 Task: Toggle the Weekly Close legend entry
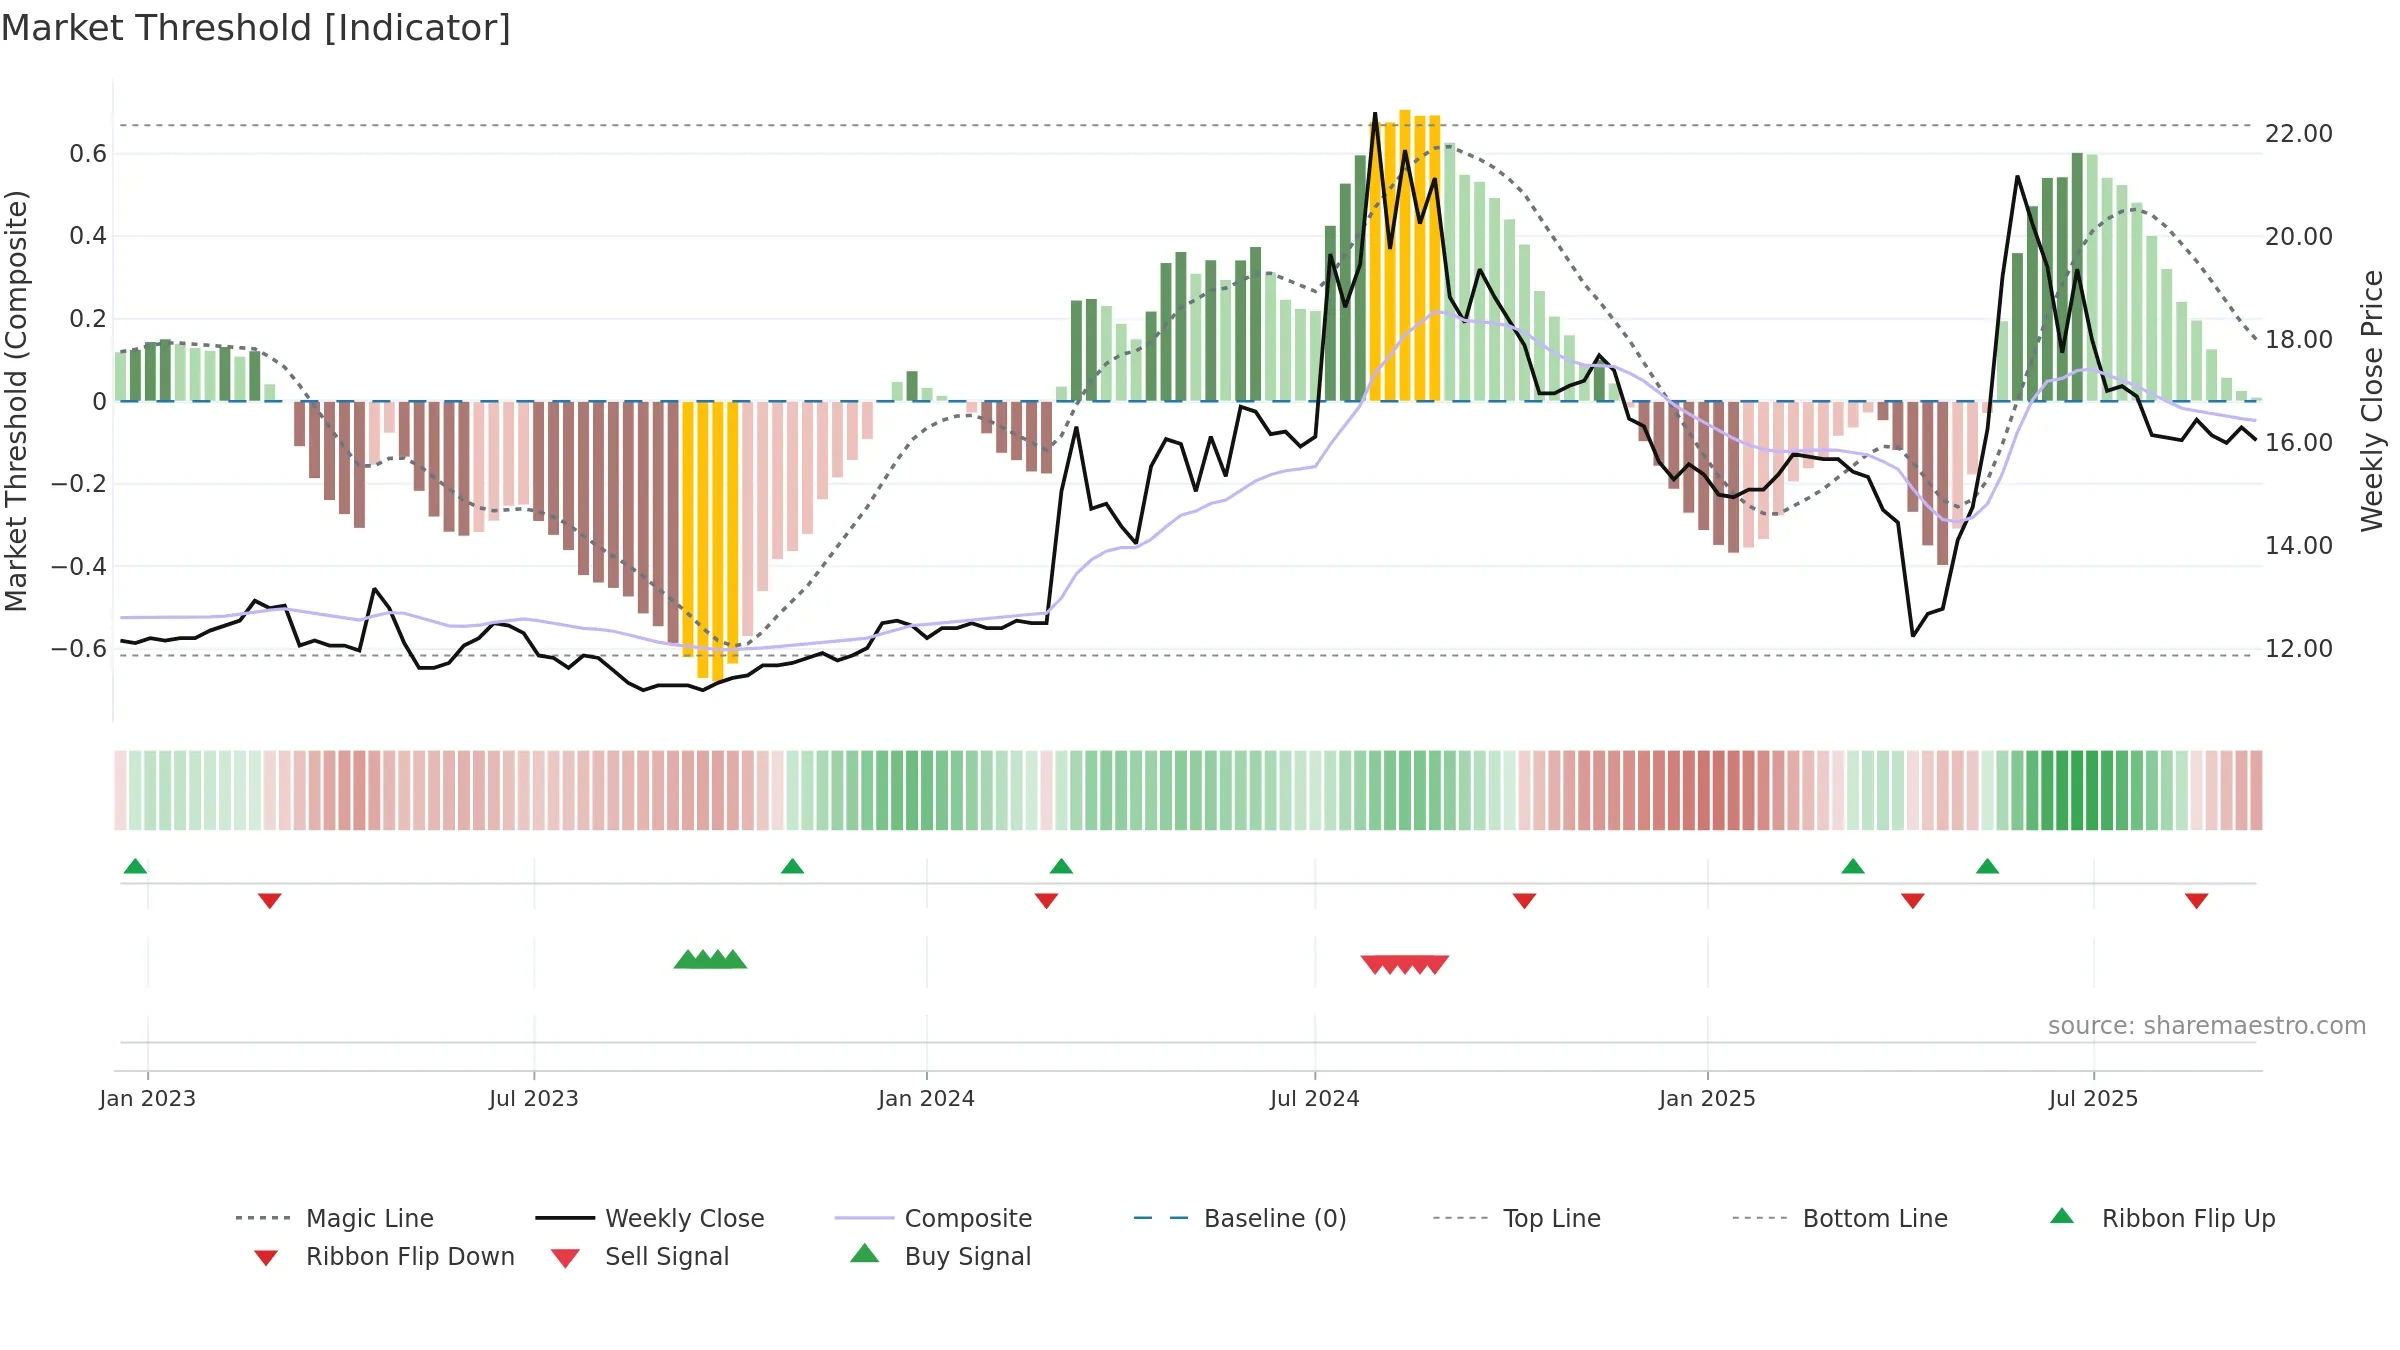(x=650, y=1218)
